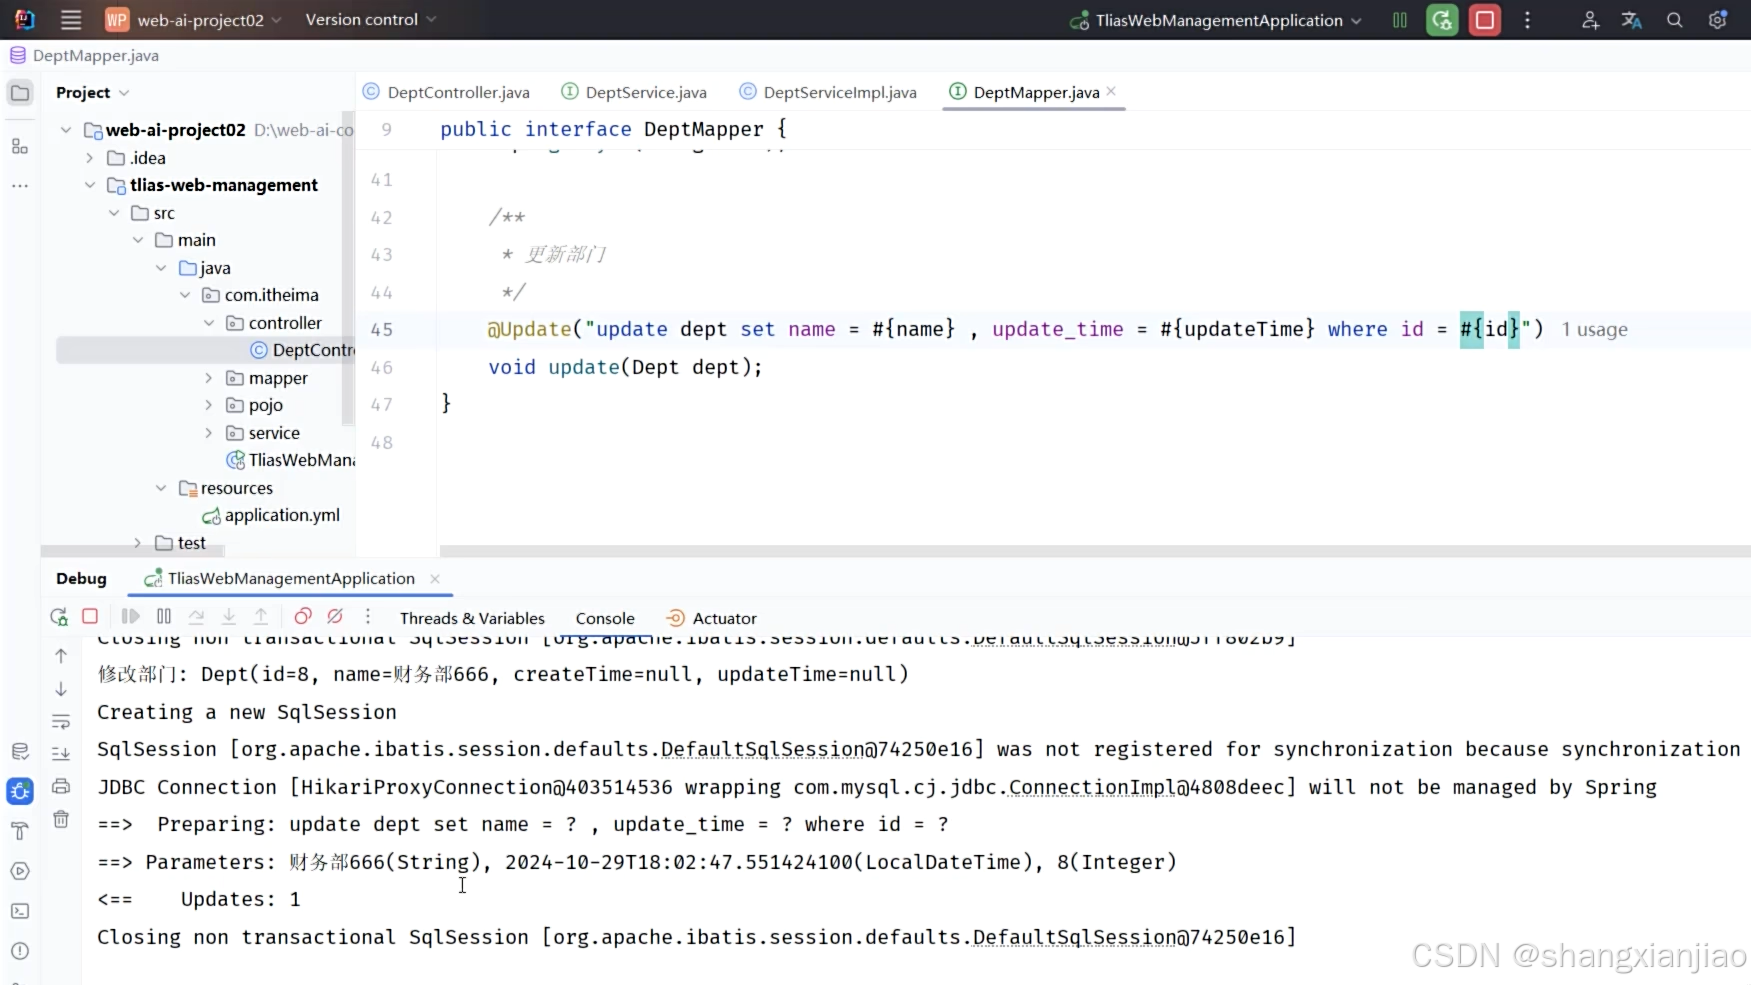Collapse the web-ai-project02 root node

[66, 130]
